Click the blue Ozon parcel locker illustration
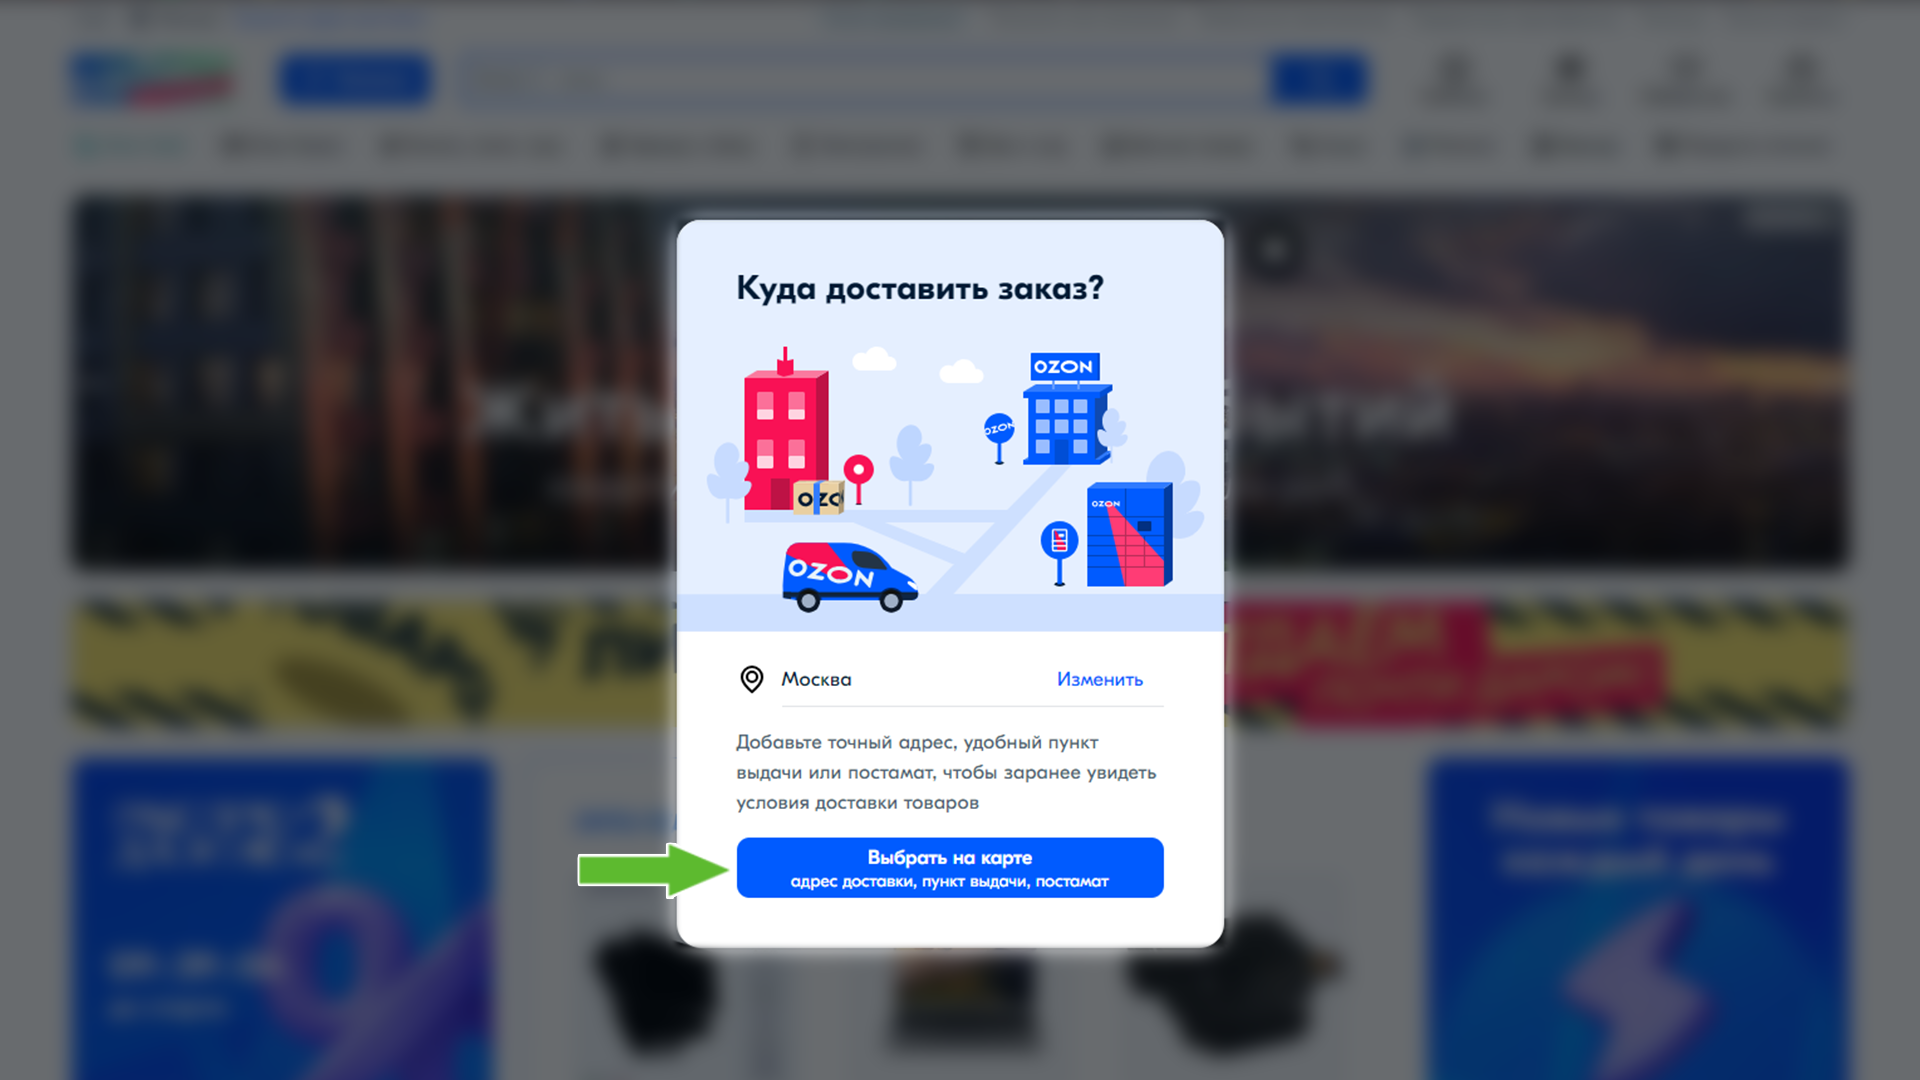1920x1080 pixels. click(x=1129, y=535)
